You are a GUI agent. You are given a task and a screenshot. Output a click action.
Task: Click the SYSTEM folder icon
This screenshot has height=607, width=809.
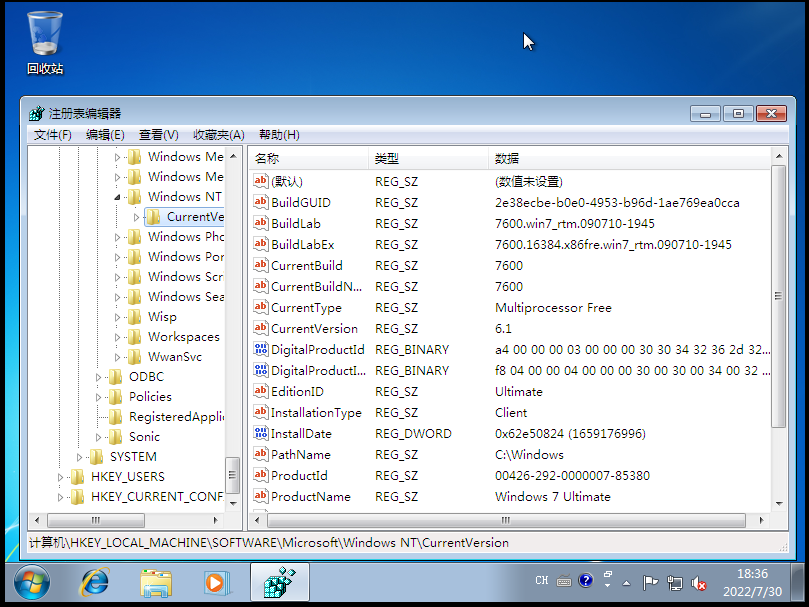[x=96, y=457]
